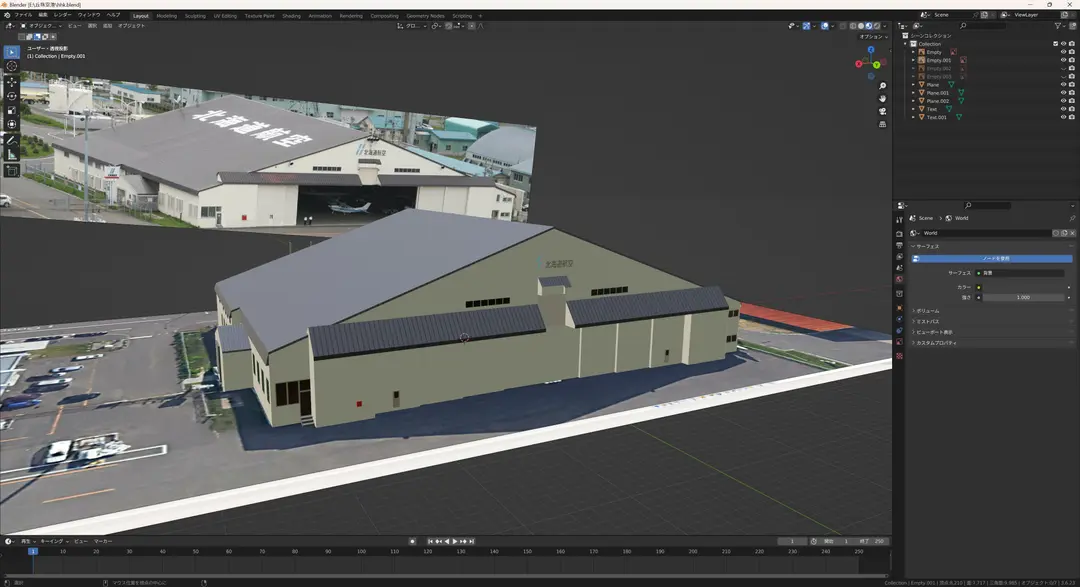Screen dimensions: 1080x587
Task: Select the Annotate tool
Action: (x=12, y=141)
